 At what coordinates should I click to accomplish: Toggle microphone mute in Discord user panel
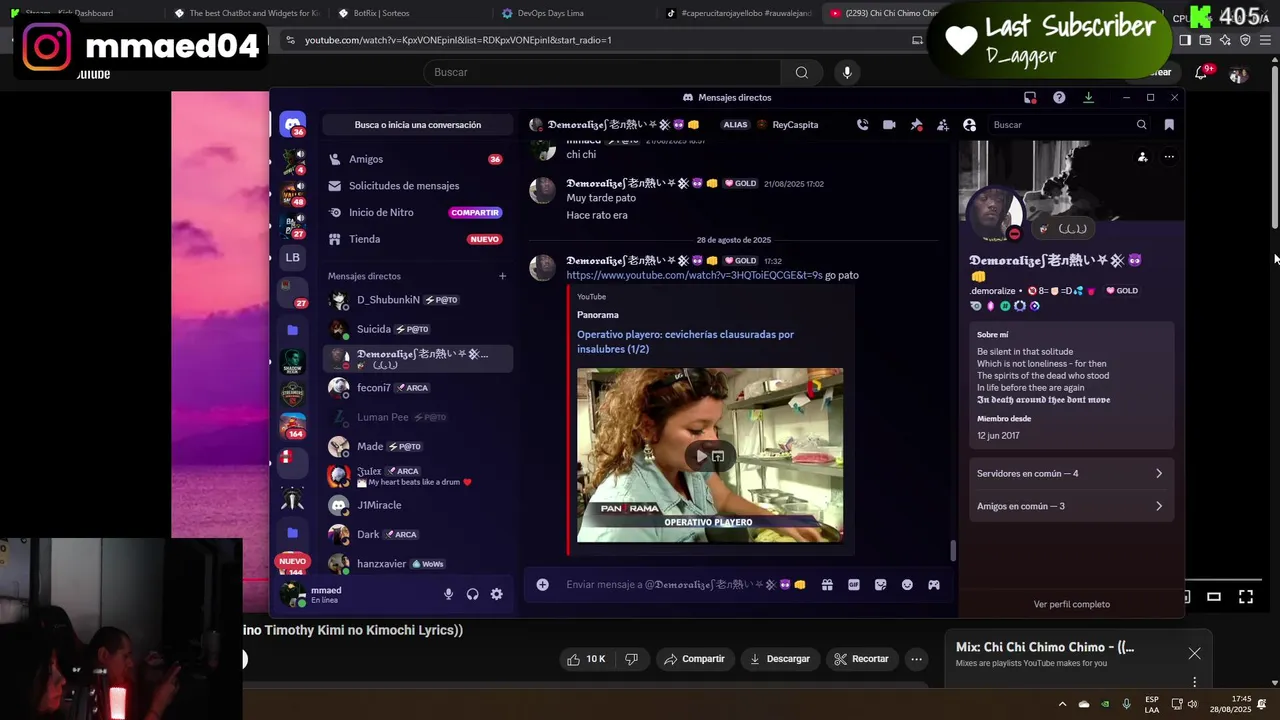[448, 594]
